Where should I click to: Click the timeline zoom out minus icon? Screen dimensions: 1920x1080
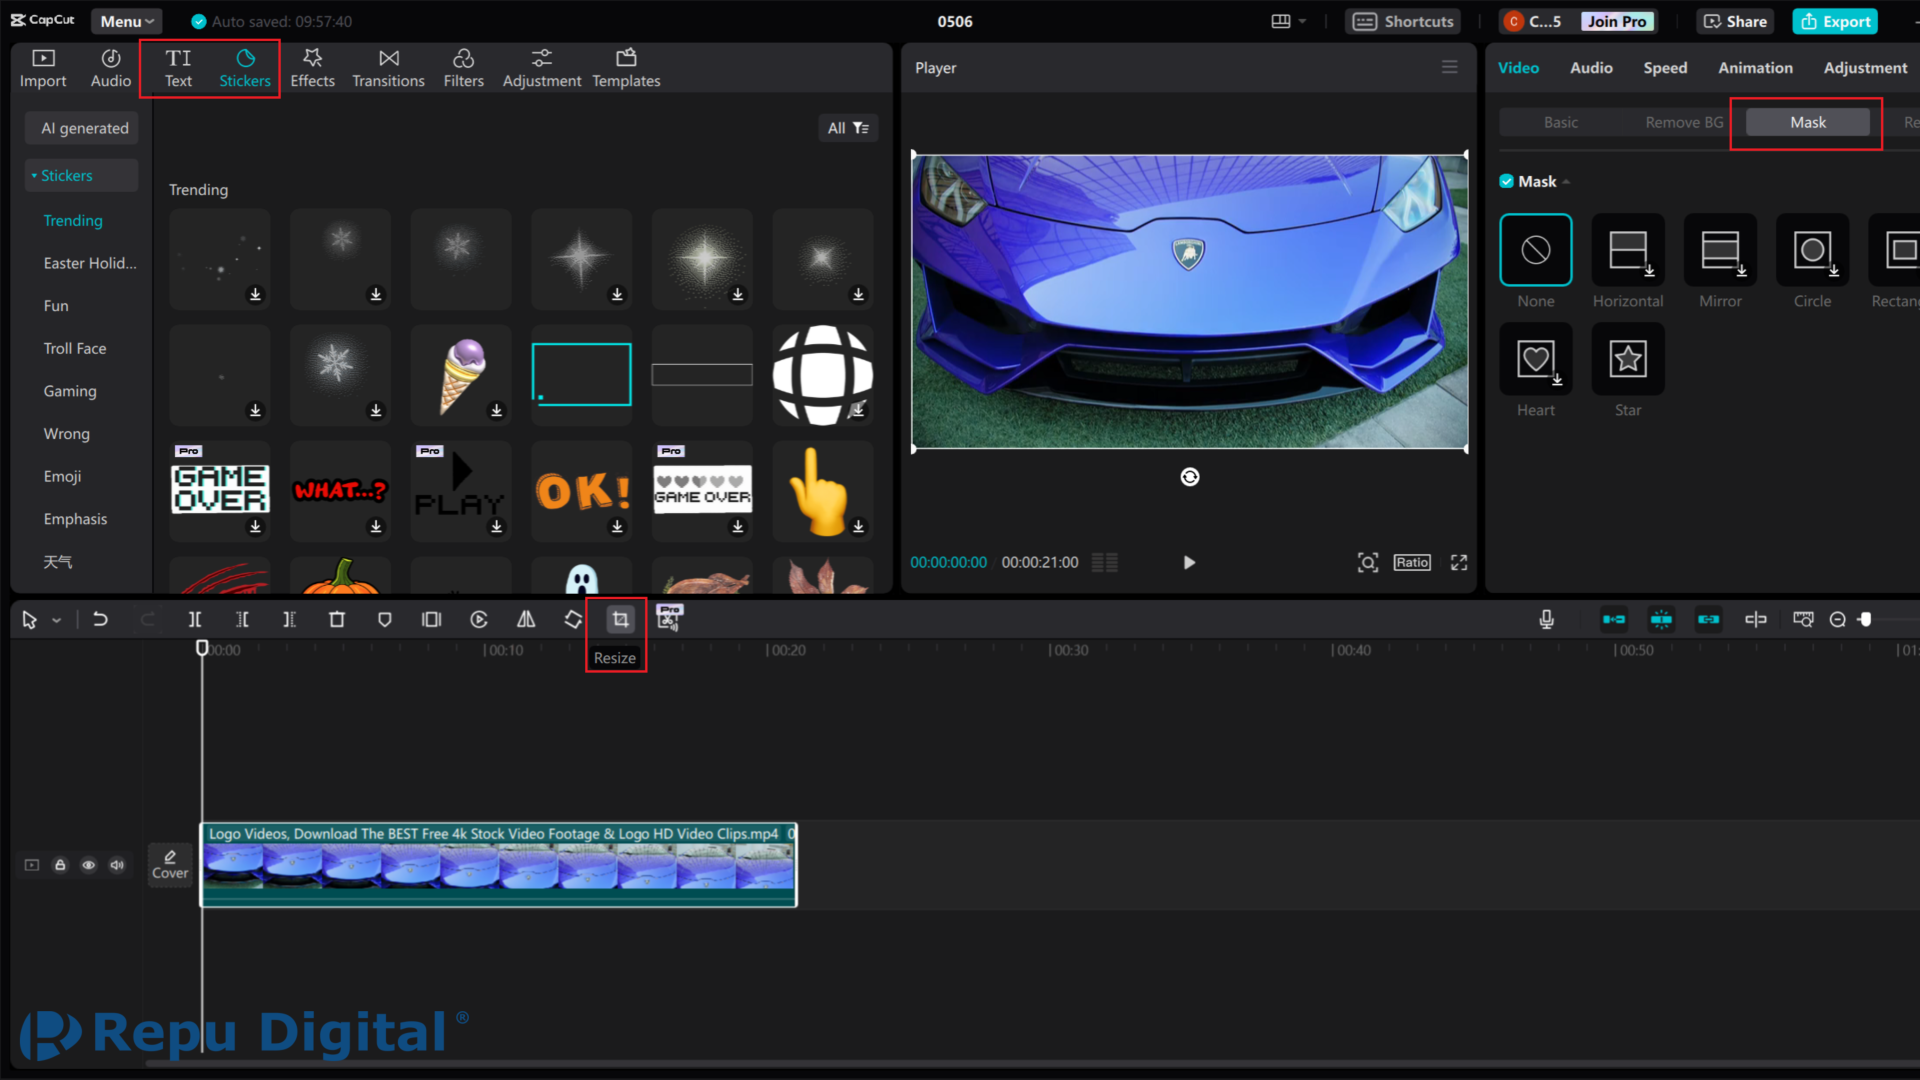(x=1837, y=620)
